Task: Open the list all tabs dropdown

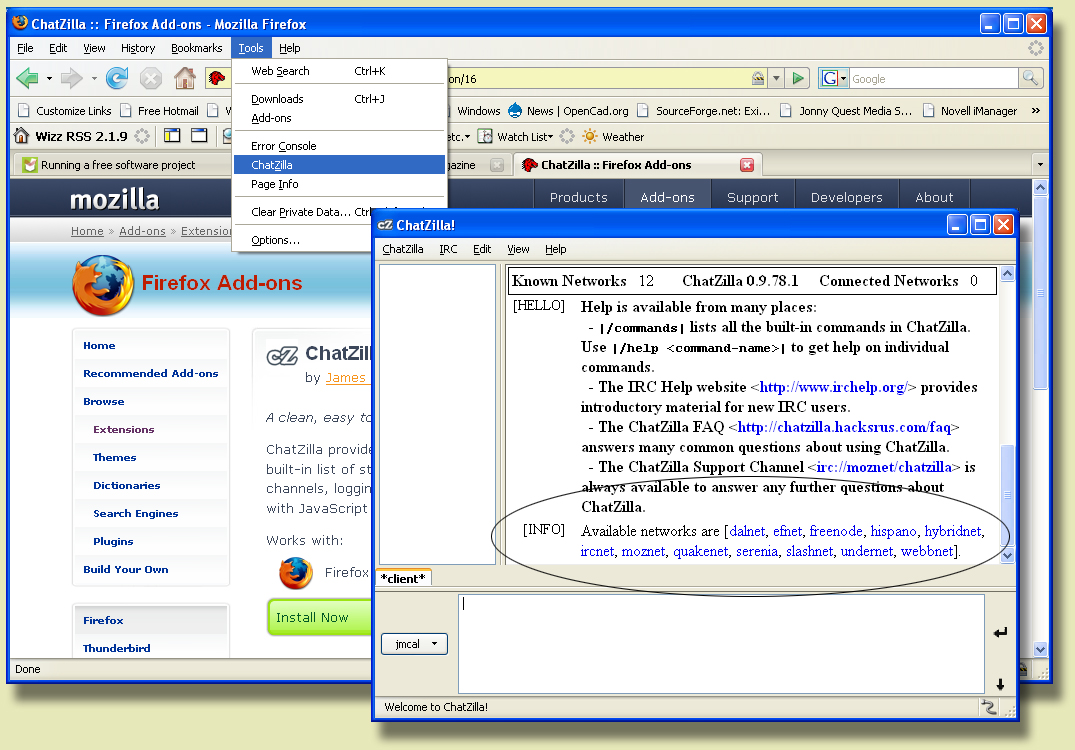Action: (1040, 165)
